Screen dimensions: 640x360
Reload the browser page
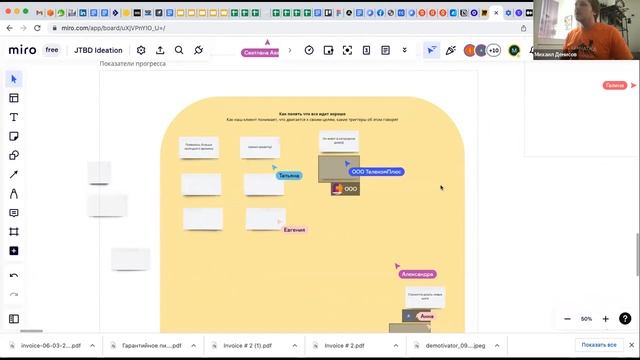click(37, 28)
